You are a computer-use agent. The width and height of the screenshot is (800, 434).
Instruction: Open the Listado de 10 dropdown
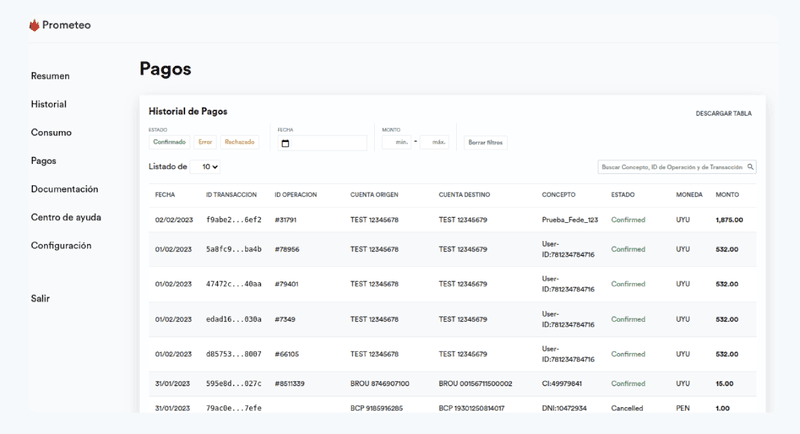click(205, 167)
